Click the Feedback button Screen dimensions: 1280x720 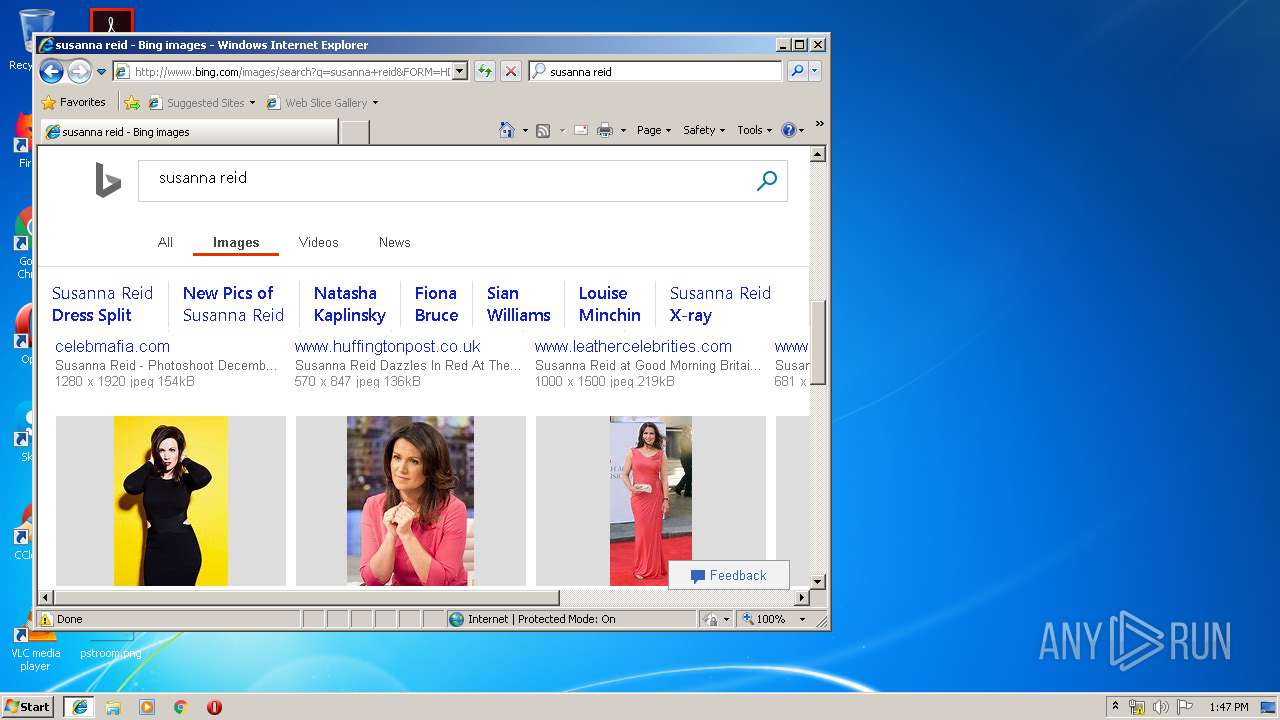729,575
